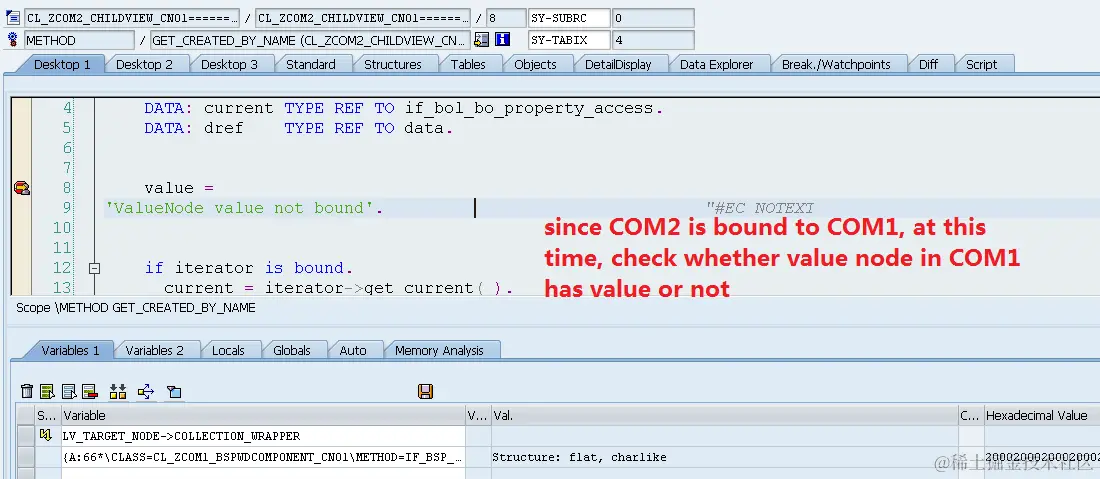Click the navigate-to-source icon after the method name

pyautogui.click(x=481, y=40)
